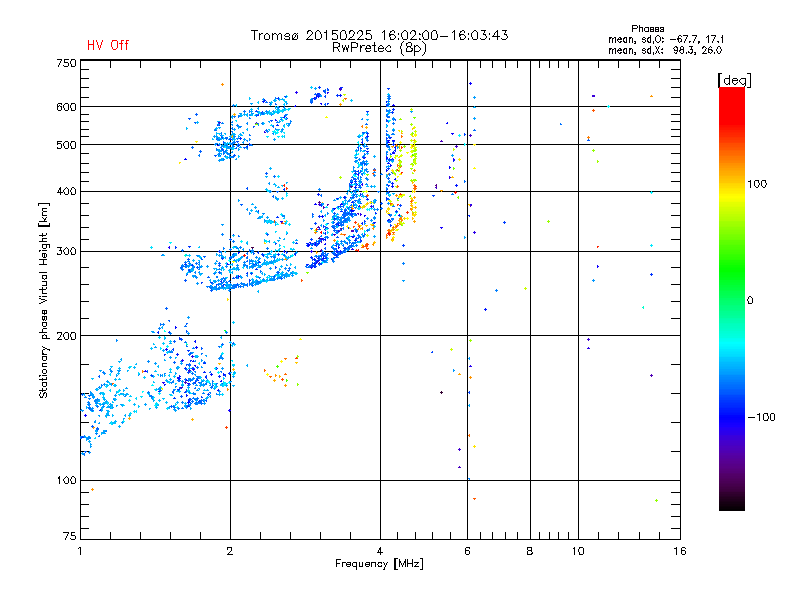Click the x-axis tick label '8'

(x=530, y=551)
